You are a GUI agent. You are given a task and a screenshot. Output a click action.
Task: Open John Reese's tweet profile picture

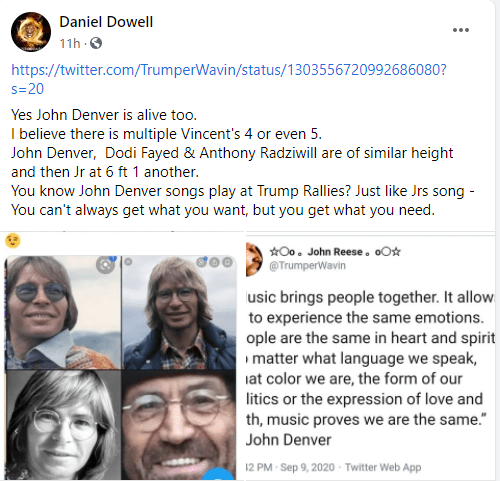(254, 259)
